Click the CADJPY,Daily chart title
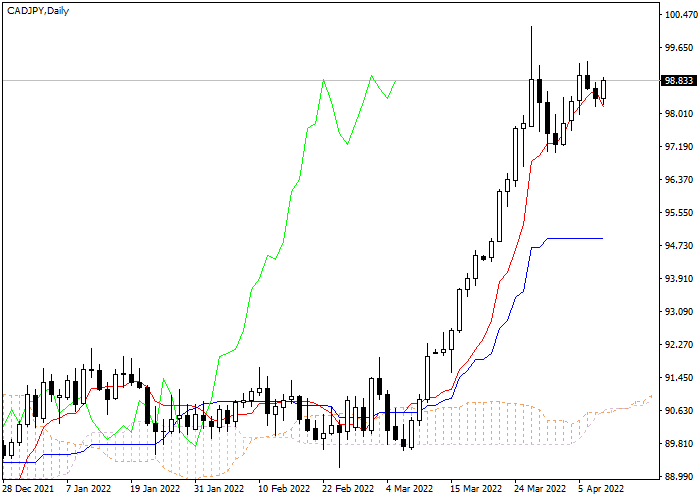This screenshot has width=700, height=500. pos(38,11)
